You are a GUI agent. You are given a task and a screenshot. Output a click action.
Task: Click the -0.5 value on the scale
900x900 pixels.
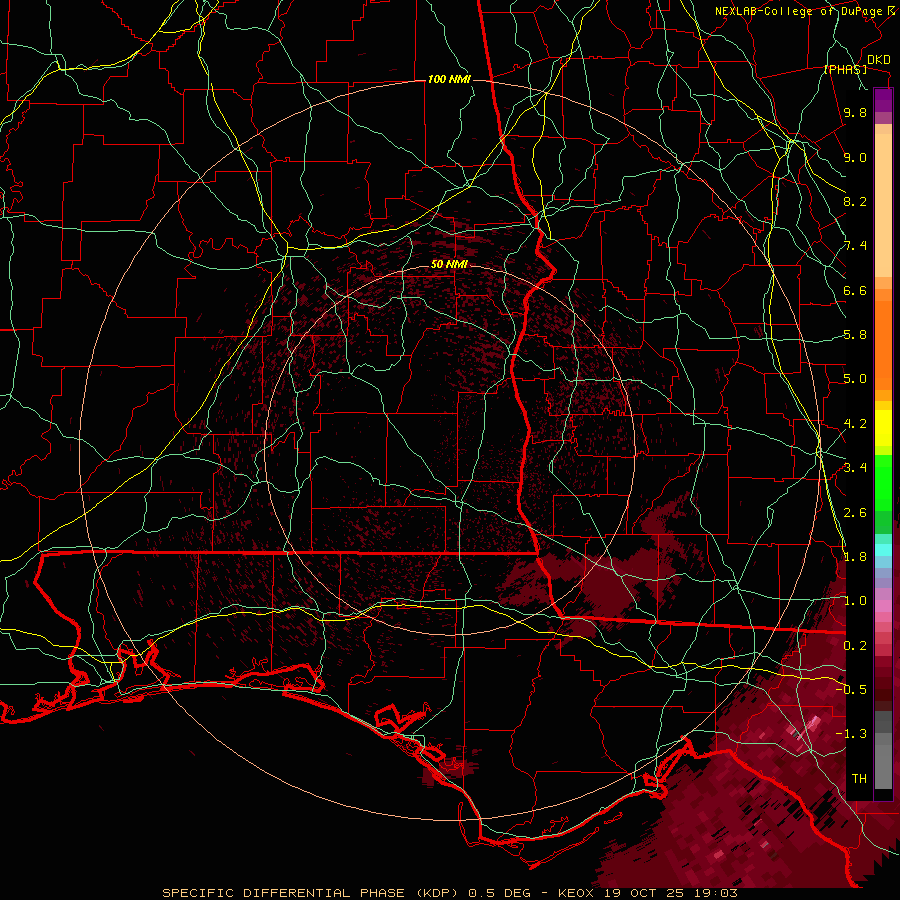click(x=851, y=689)
